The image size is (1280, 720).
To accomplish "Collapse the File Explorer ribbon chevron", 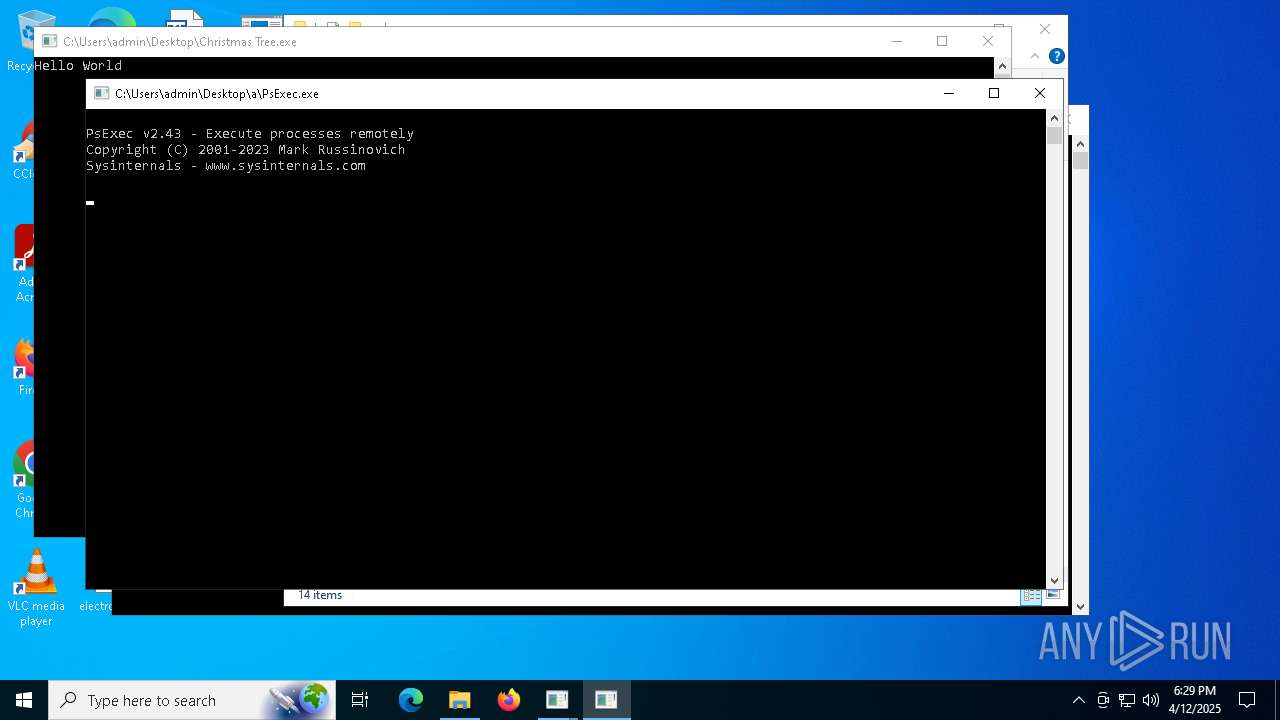I will tap(1035, 56).
